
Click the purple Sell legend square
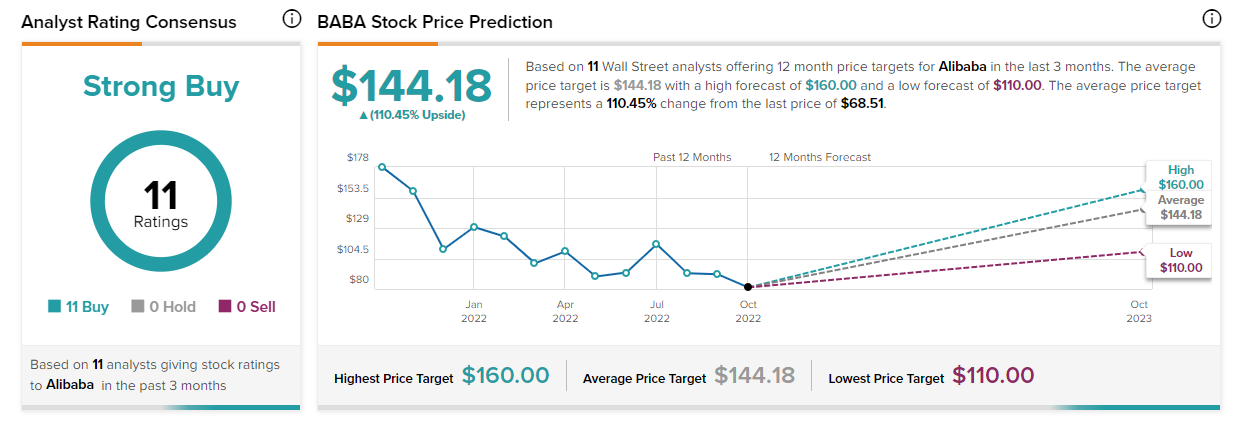click(225, 307)
